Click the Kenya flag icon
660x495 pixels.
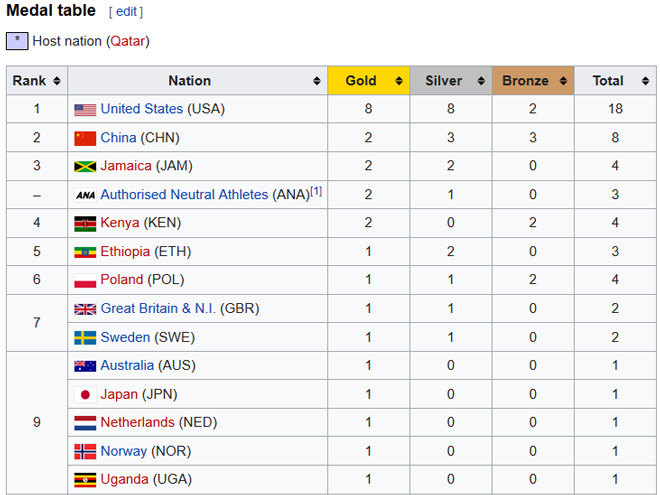85,223
